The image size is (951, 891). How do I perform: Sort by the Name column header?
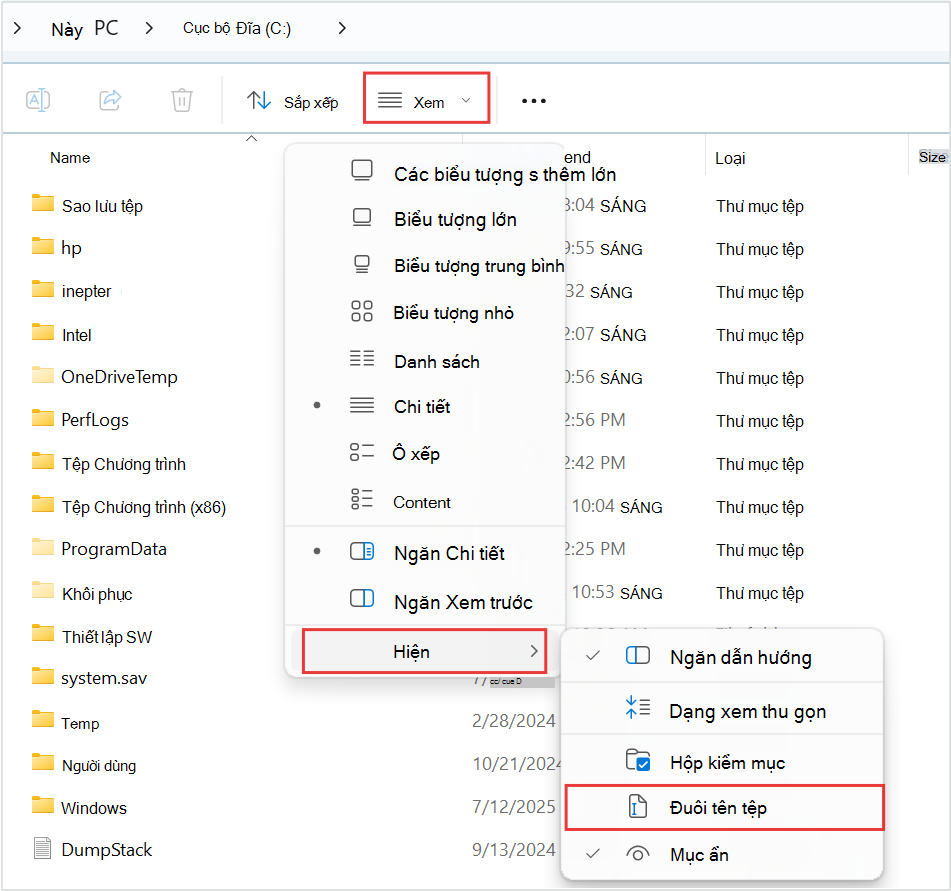70,158
